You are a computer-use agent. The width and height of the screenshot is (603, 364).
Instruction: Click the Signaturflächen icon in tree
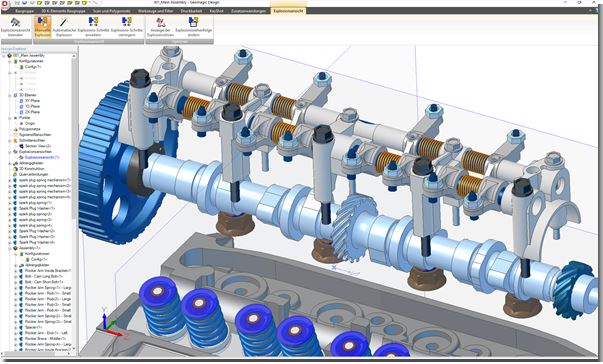click(x=16, y=135)
